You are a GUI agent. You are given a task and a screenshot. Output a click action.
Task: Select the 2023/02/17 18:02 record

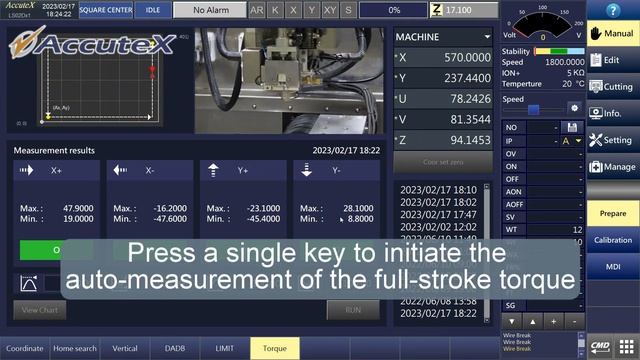(438, 202)
